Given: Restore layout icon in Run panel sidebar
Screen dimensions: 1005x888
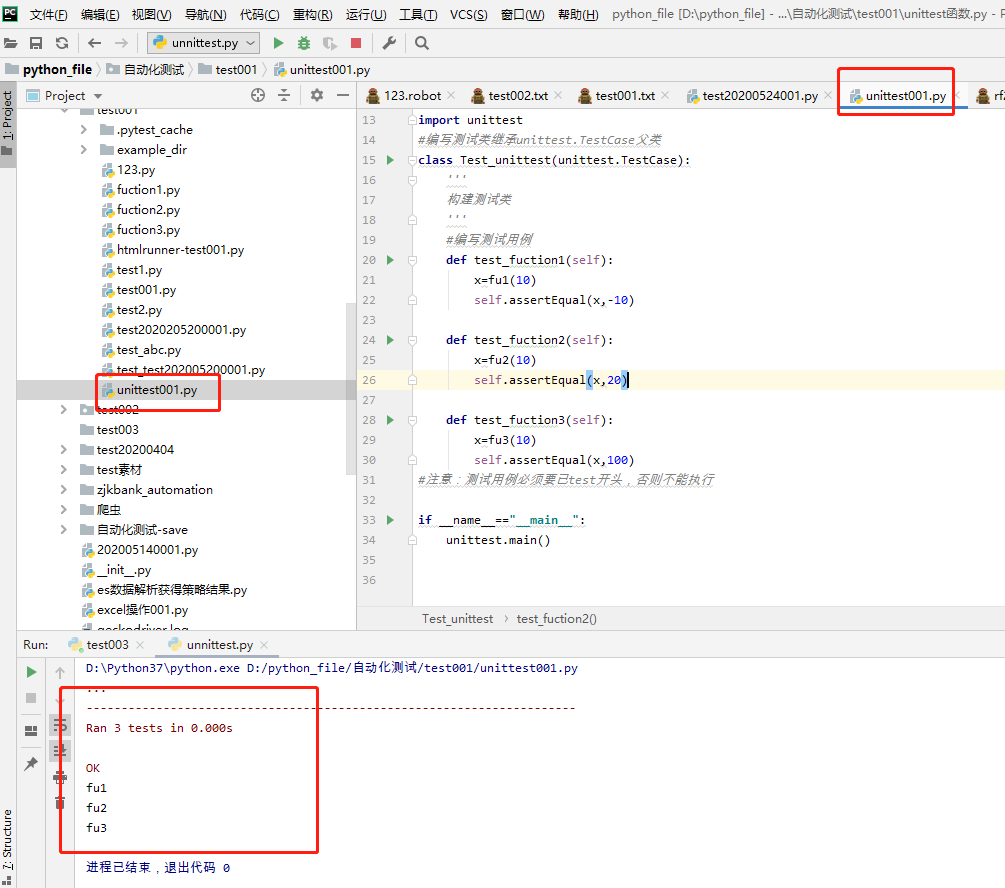Looking at the screenshot, I should (31, 731).
